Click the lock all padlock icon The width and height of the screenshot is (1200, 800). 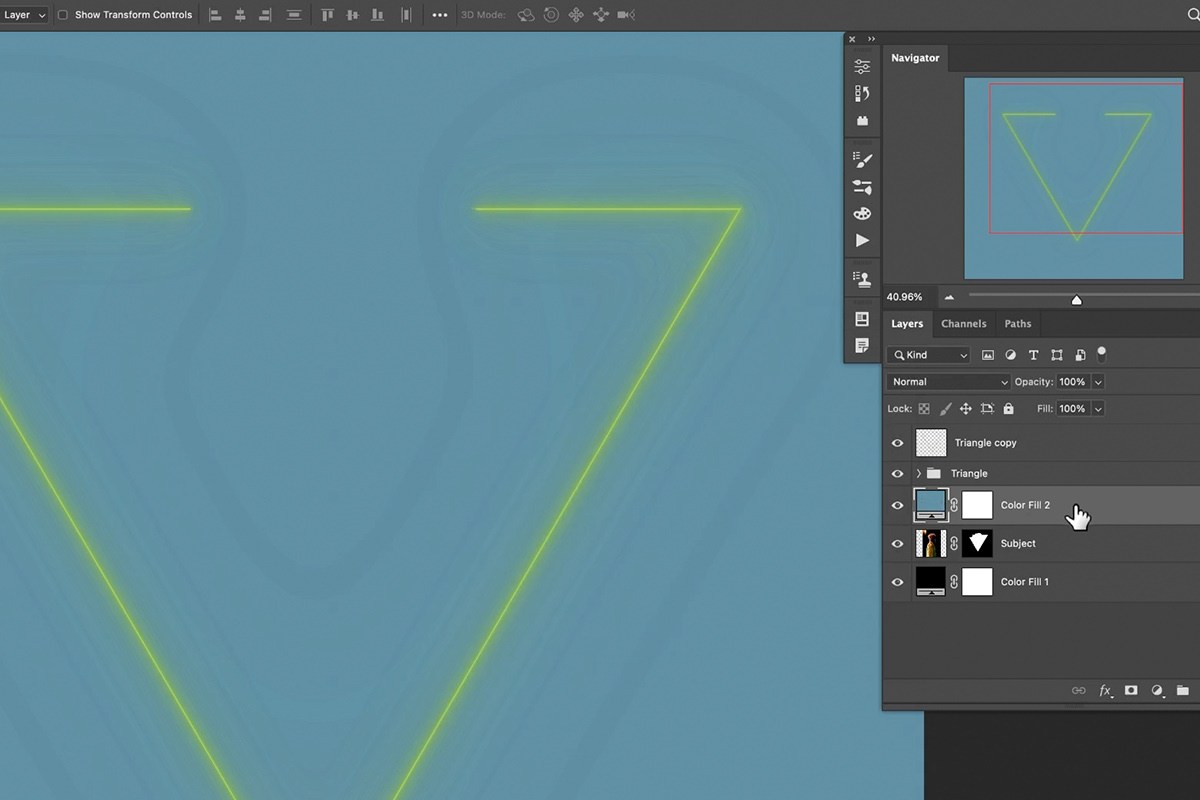pyautogui.click(x=1008, y=409)
